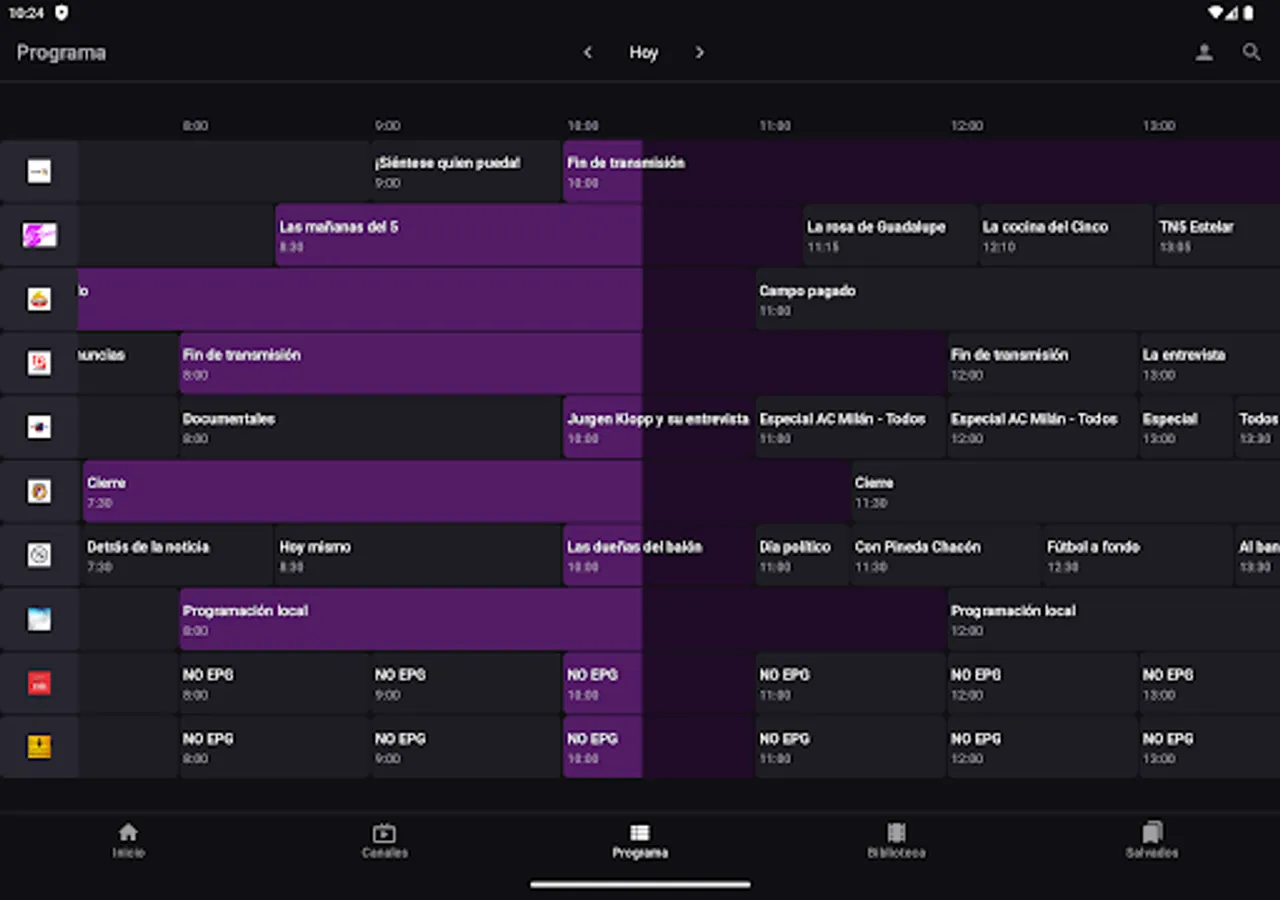Image resolution: width=1280 pixels, height=900 pixels.
Task: Open the Salvados saved items icon
Action: point(1152,838)
